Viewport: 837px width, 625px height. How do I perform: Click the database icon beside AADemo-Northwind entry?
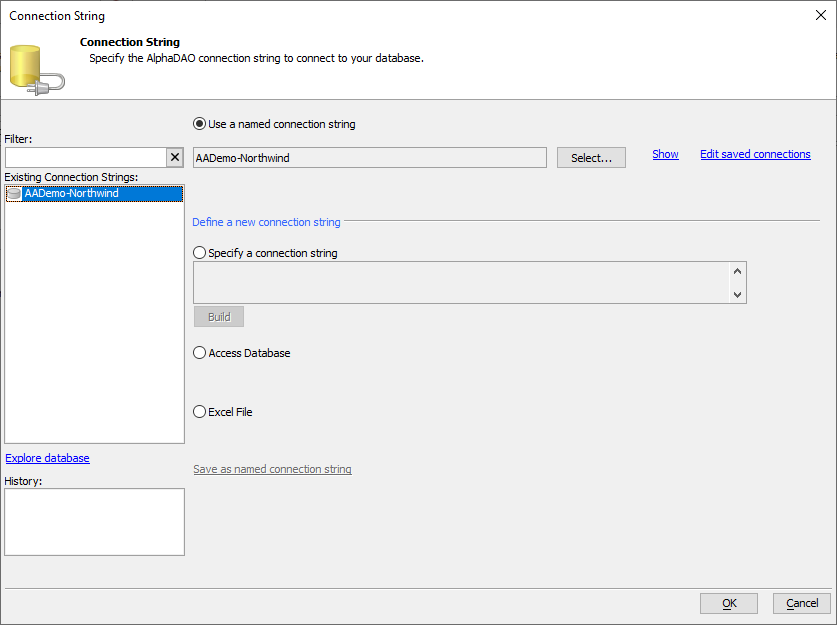click(14, 193)
